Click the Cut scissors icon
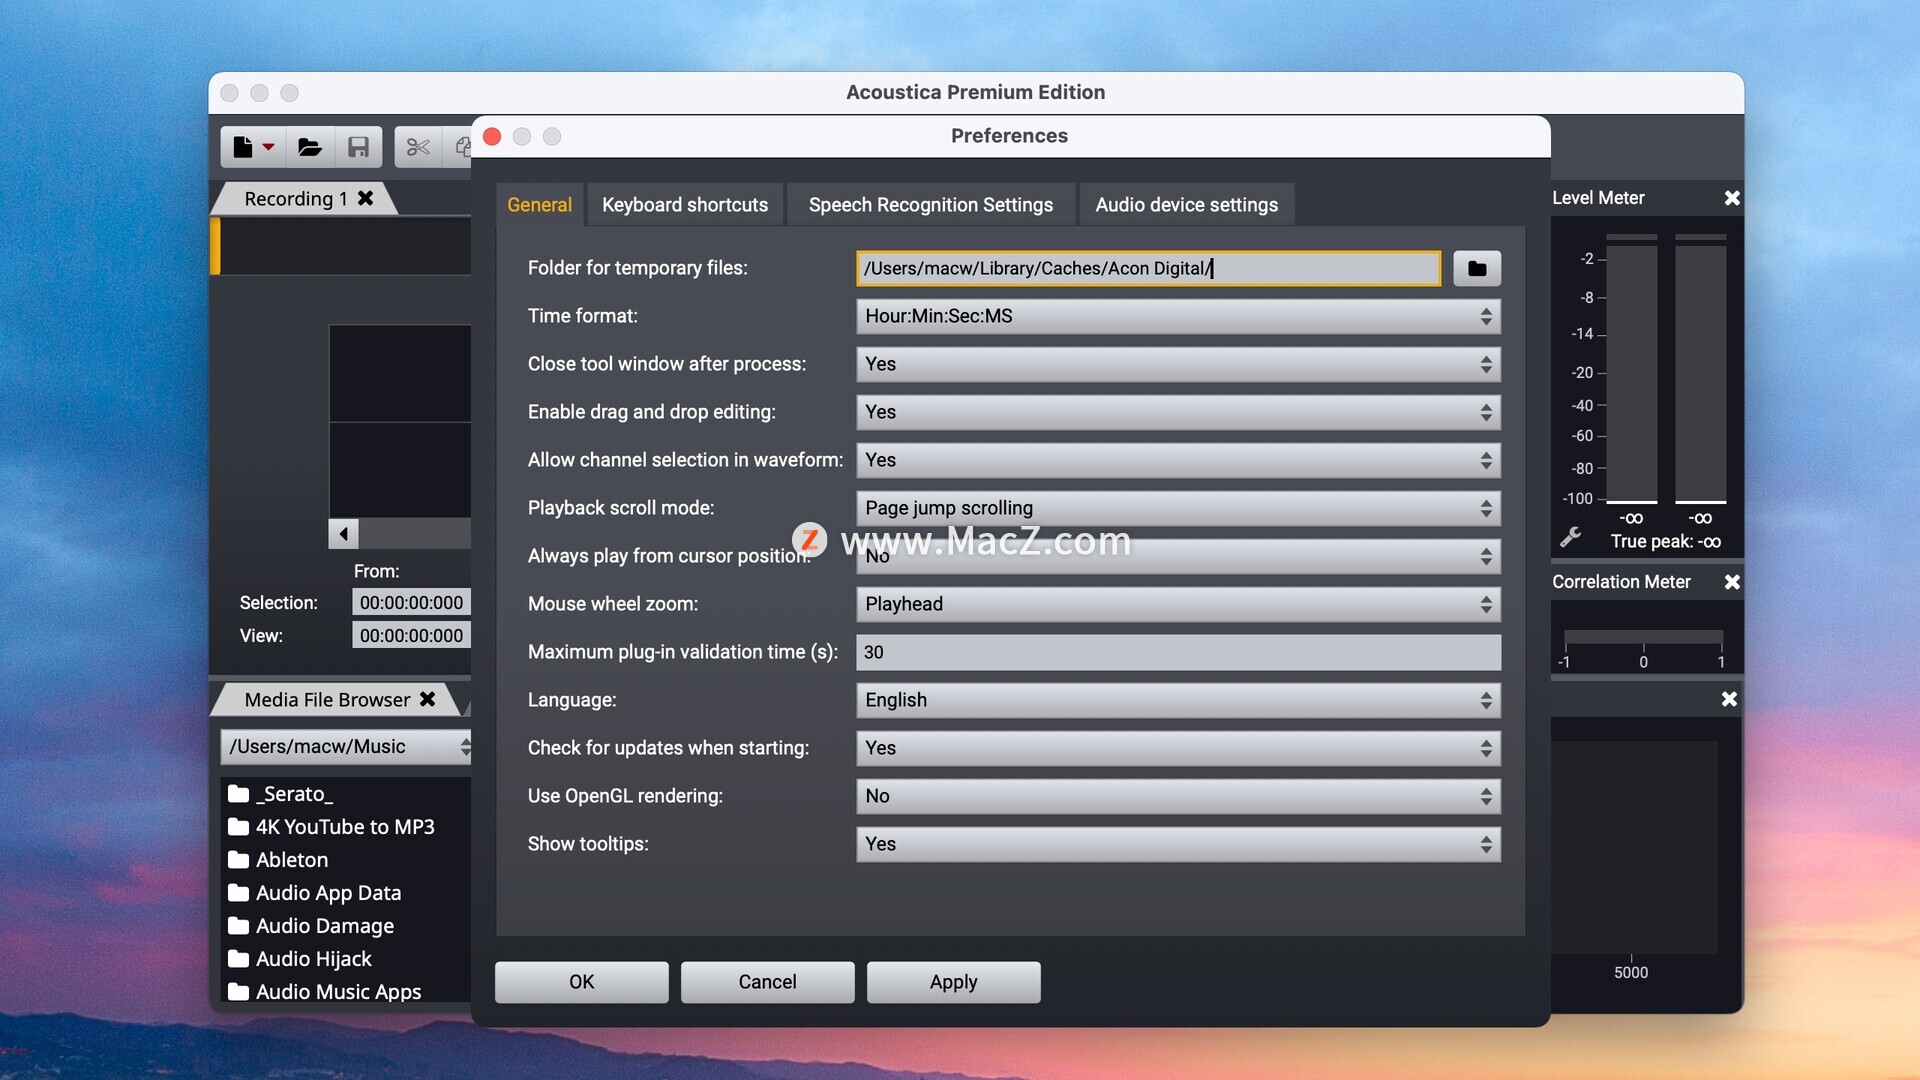The height and width of the screenshot is (1080, 1920). pyautogui.click(x=418, y=147)
